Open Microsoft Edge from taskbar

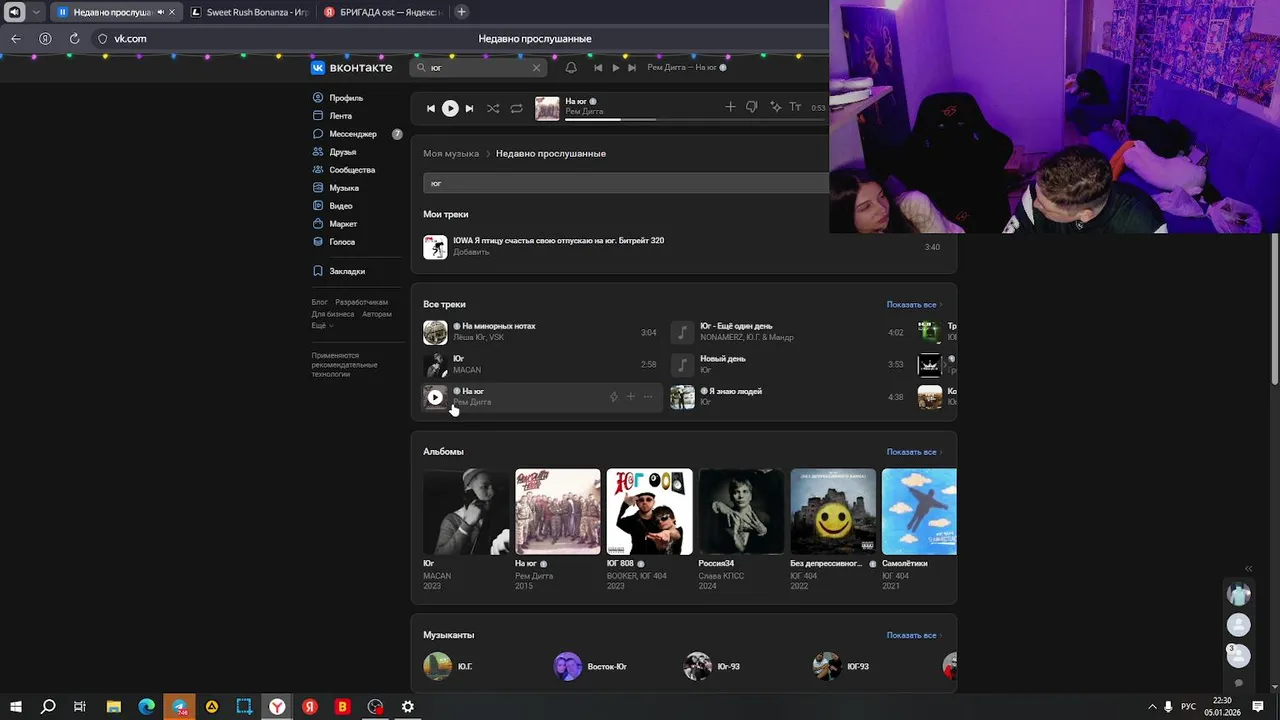pyautogui.click(x=147, y=707)
